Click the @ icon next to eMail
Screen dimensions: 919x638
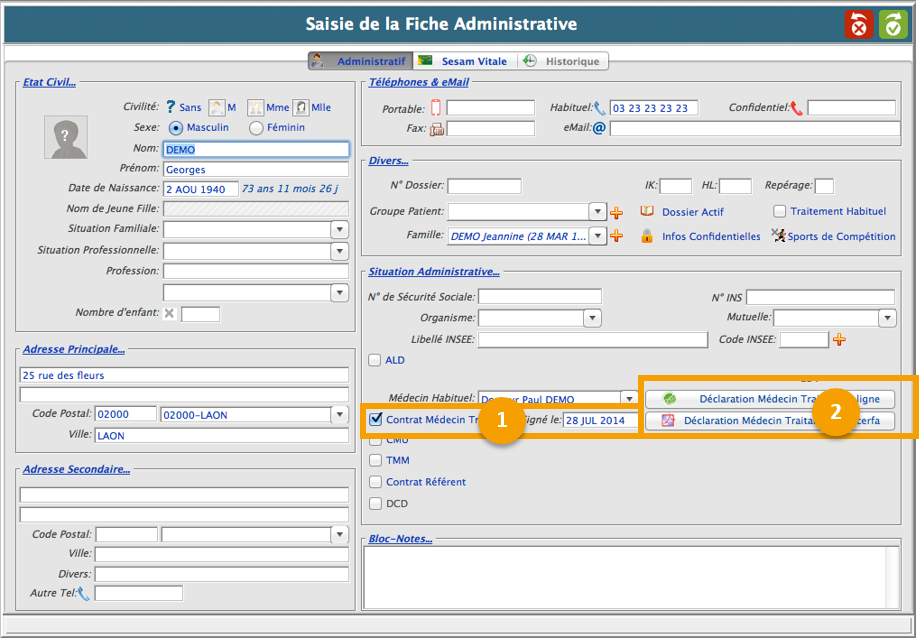[x=599, y=128]
